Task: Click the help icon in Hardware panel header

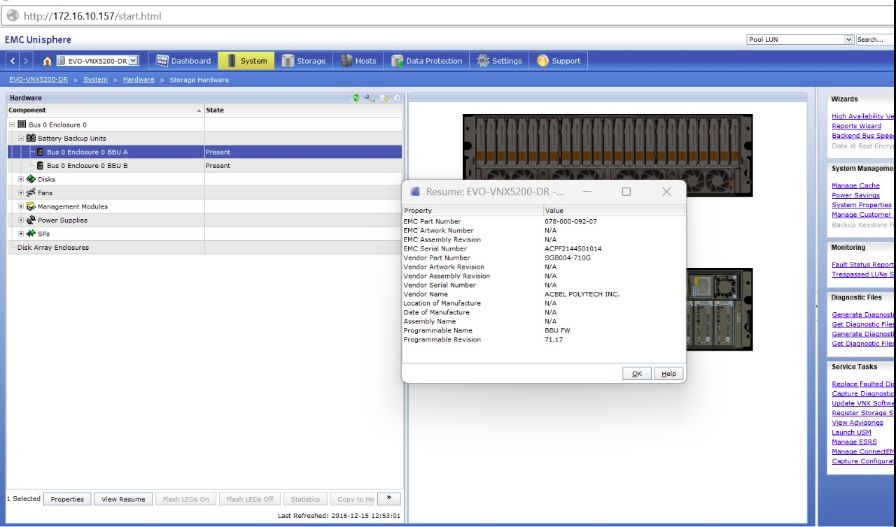Action: [397, 98]
